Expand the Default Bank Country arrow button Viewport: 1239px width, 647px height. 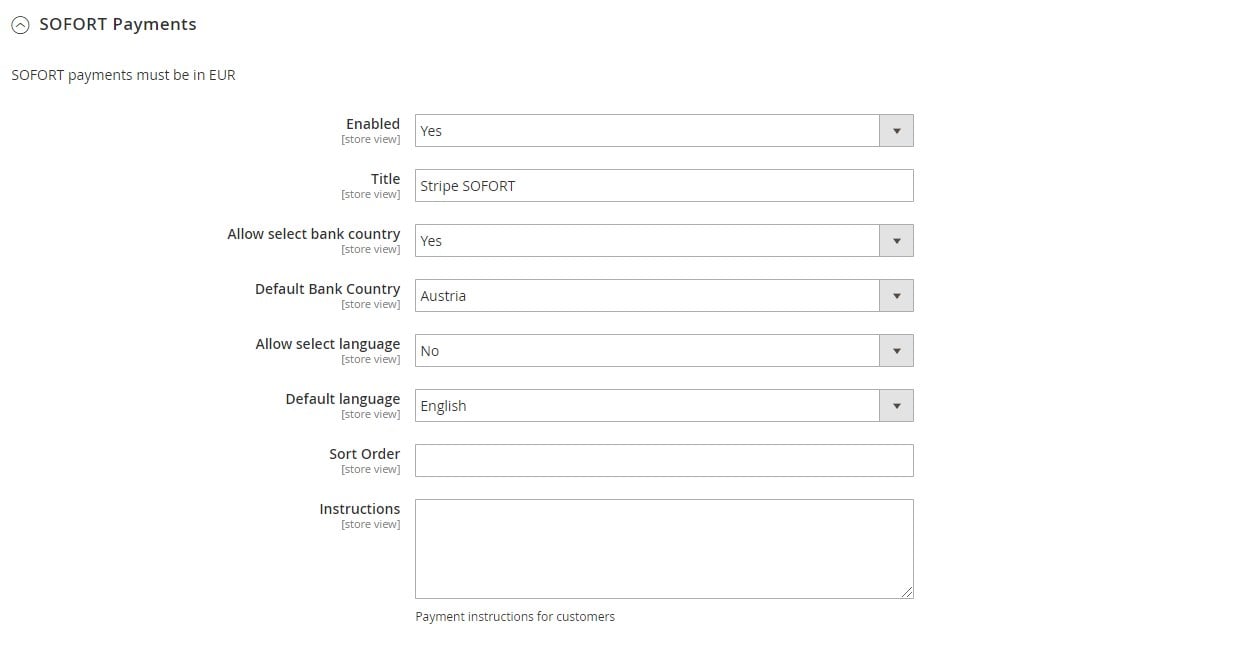point(896,296)
